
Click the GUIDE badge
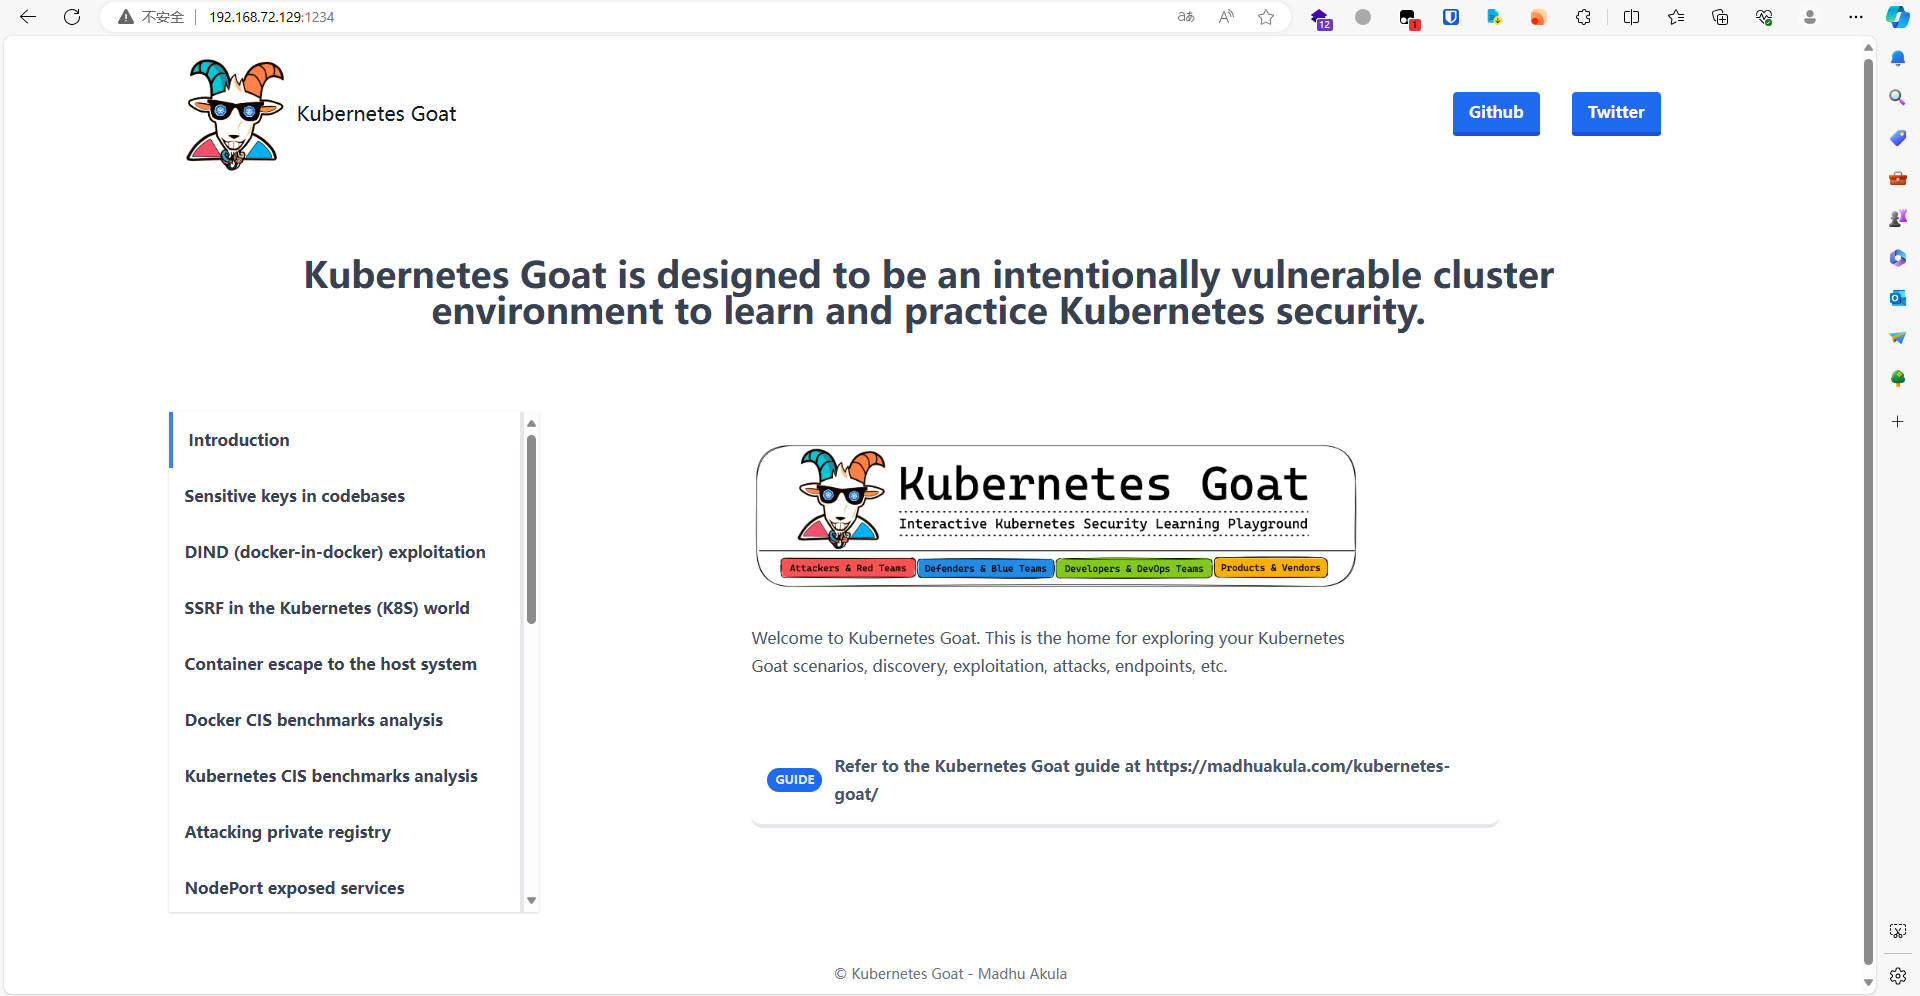(794, 780)
